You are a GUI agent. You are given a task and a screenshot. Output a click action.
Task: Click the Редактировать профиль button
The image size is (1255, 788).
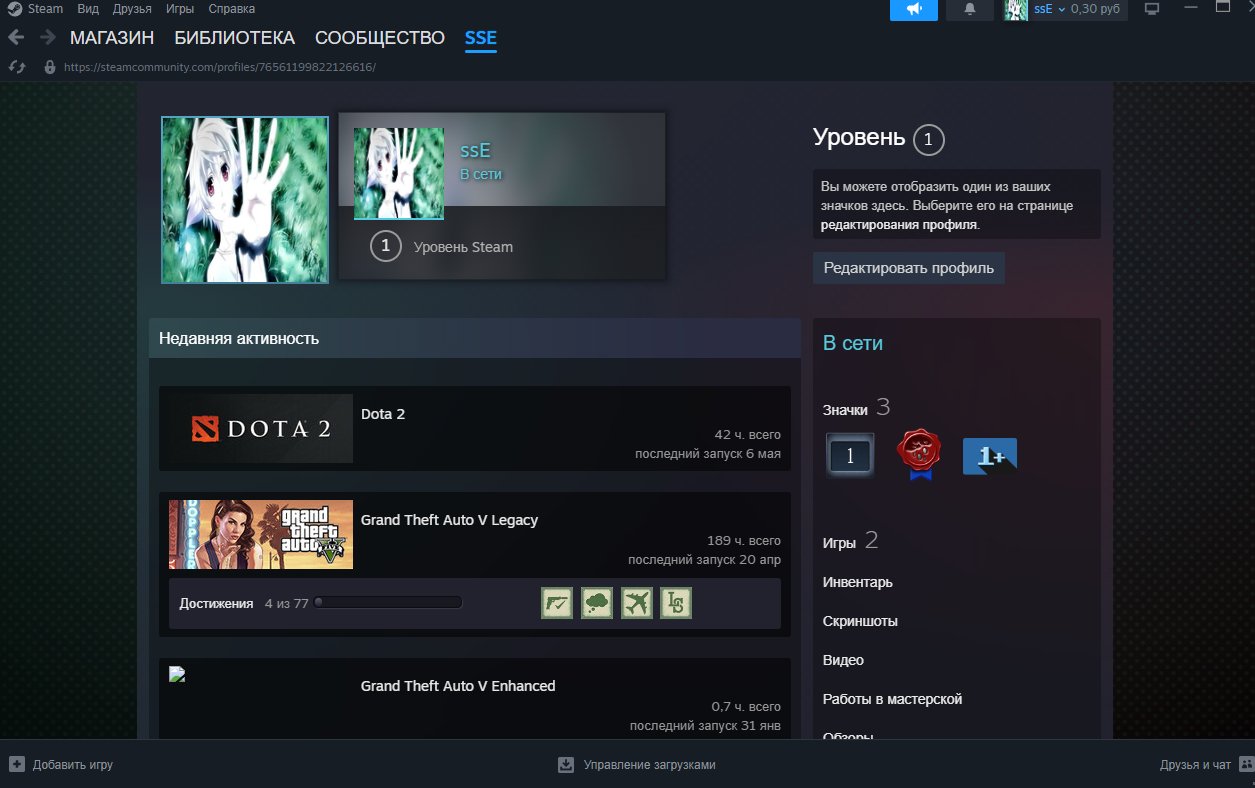tap(909, 268)
